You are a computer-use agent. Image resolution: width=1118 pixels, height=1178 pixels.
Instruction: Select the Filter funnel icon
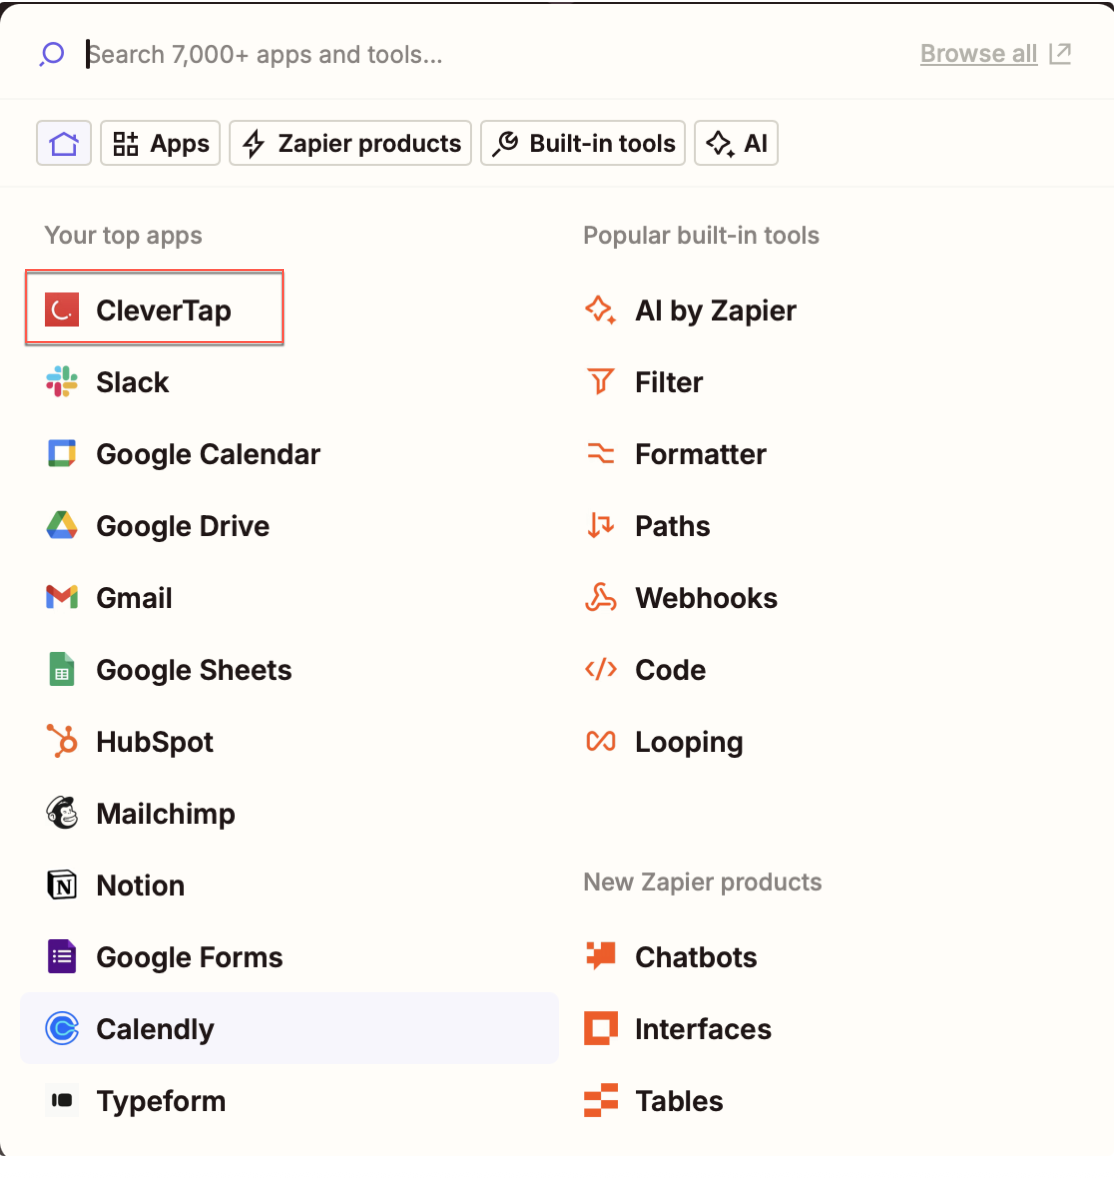600,382
